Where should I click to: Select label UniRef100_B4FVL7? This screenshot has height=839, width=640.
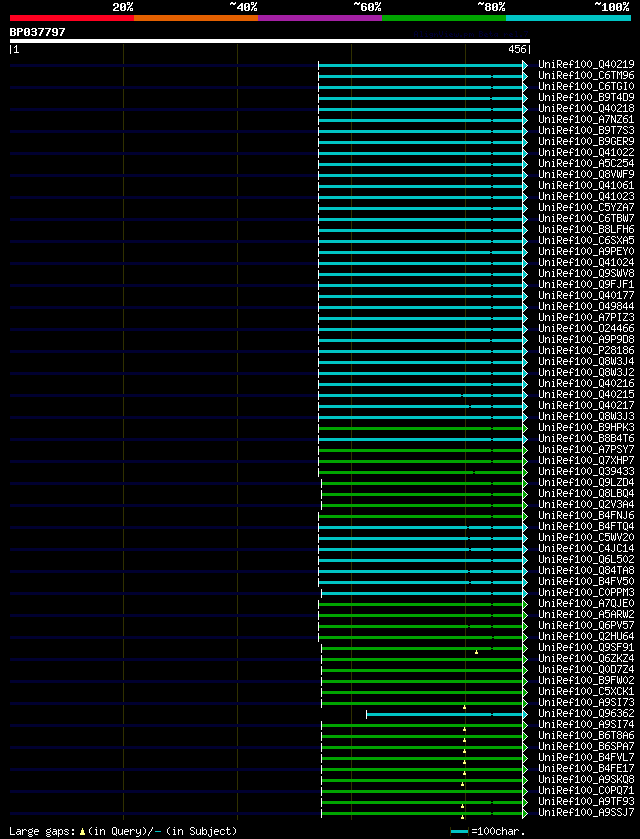[x=586, y=758]
